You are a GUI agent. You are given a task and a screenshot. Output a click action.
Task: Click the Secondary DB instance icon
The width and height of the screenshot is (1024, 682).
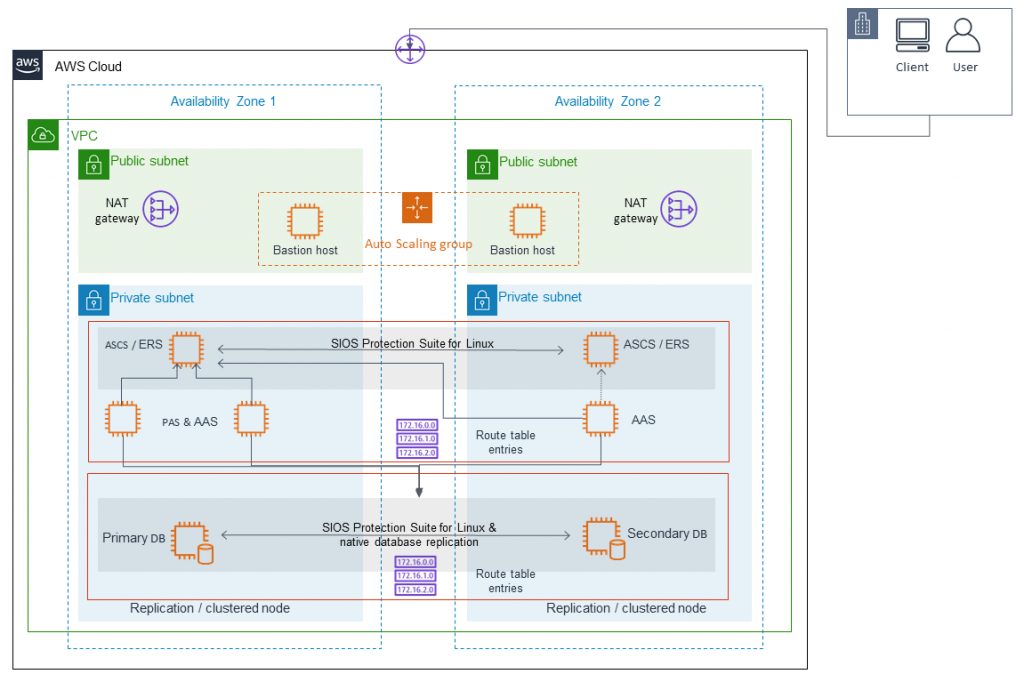(604, 537)
